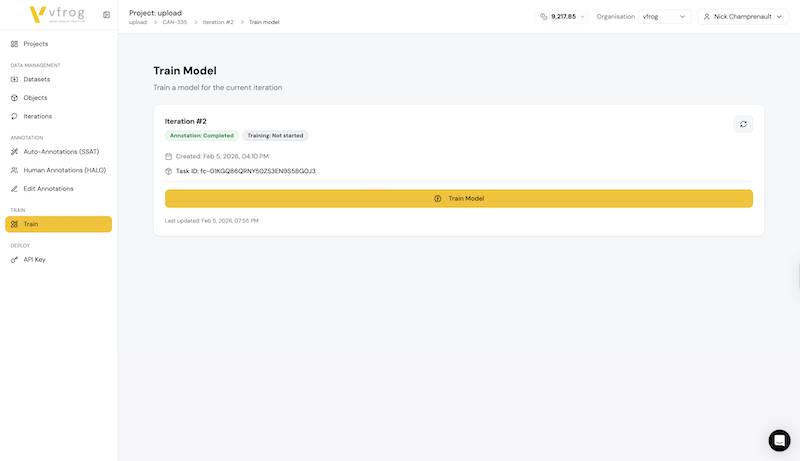Open Human Annotations (HALO) in the sidebar
The image size is (800, 461).
[x=64, y=170]
